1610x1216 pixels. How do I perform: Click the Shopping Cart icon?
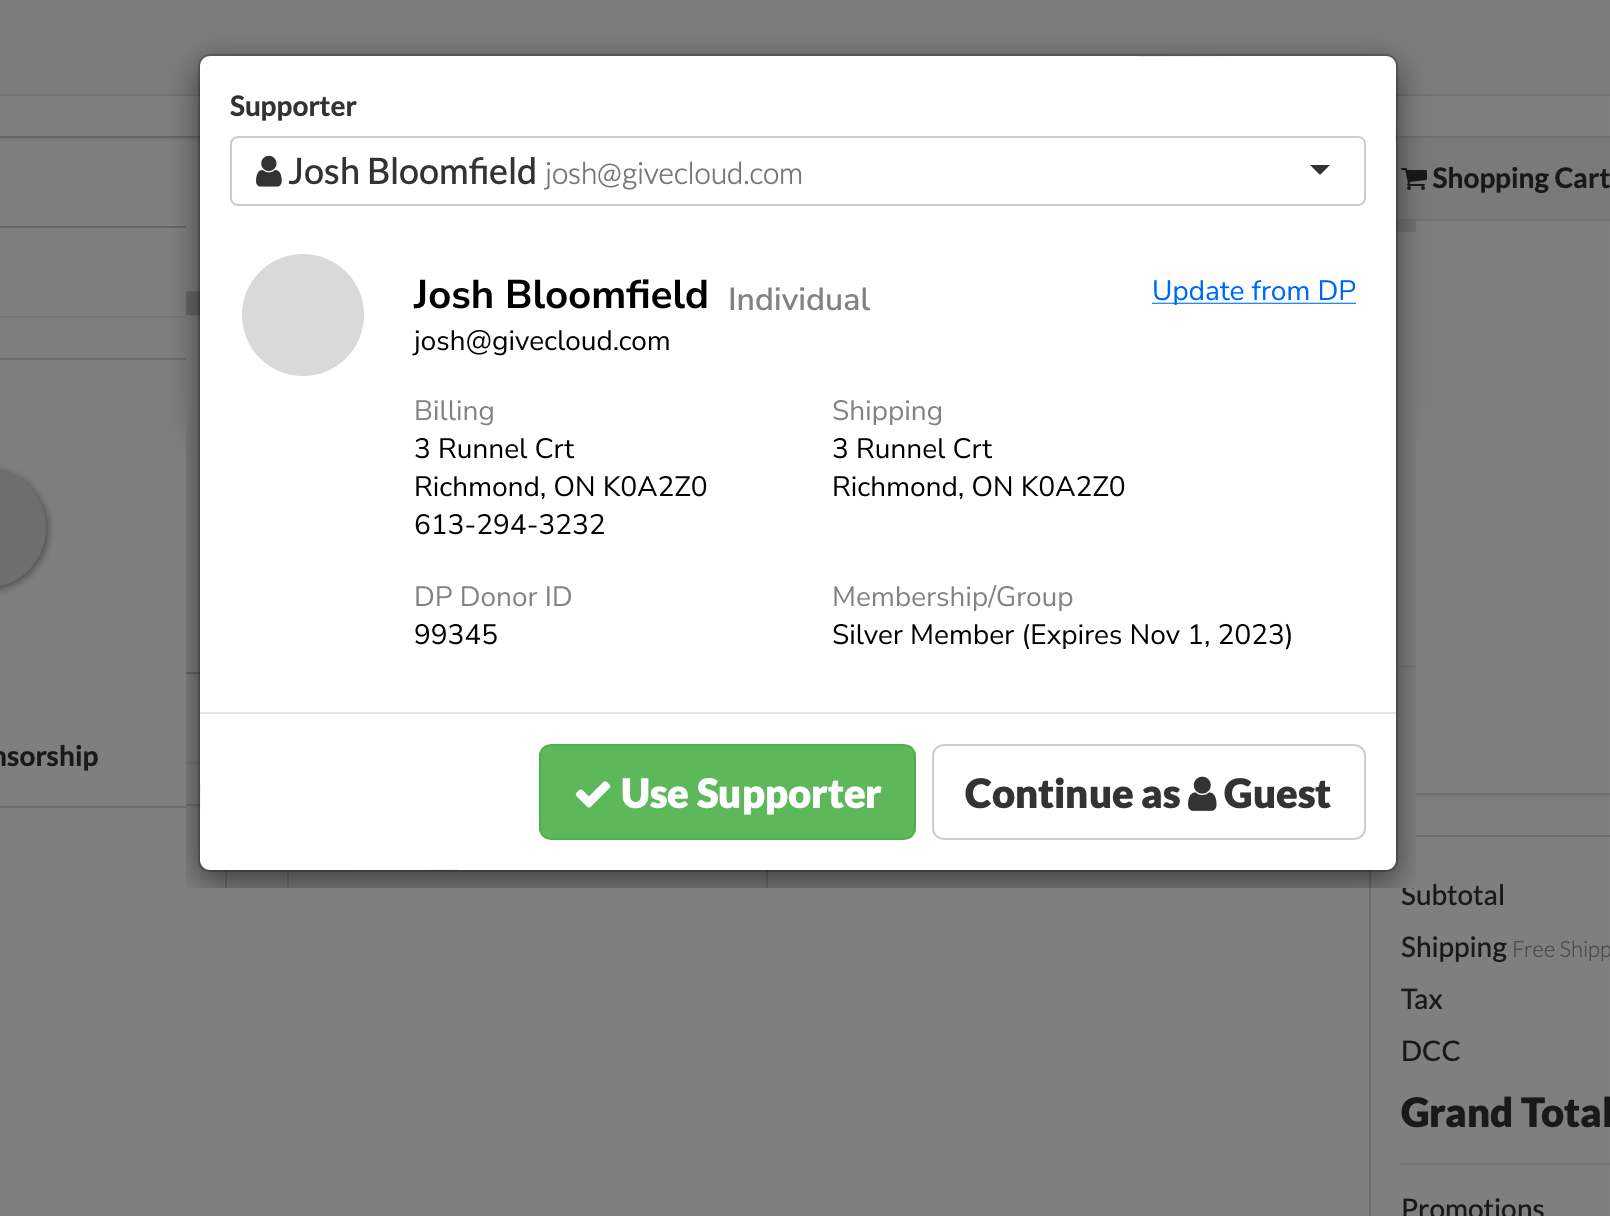(1414, 179)
